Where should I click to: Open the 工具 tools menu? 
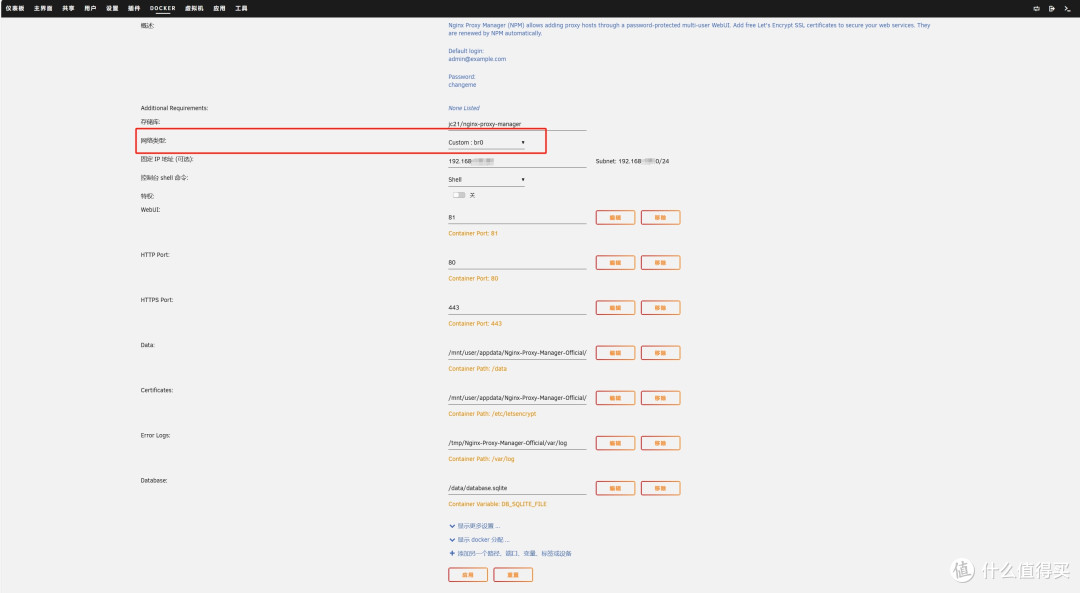point(241,8)
